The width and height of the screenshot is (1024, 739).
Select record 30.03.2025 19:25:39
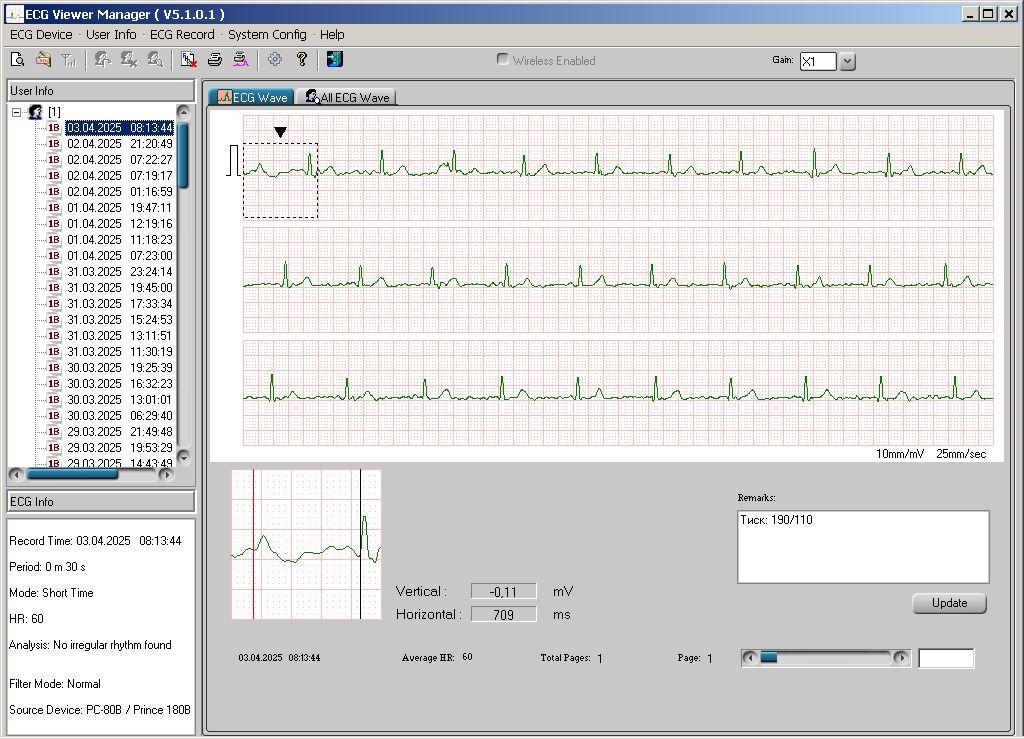(120, 368)
